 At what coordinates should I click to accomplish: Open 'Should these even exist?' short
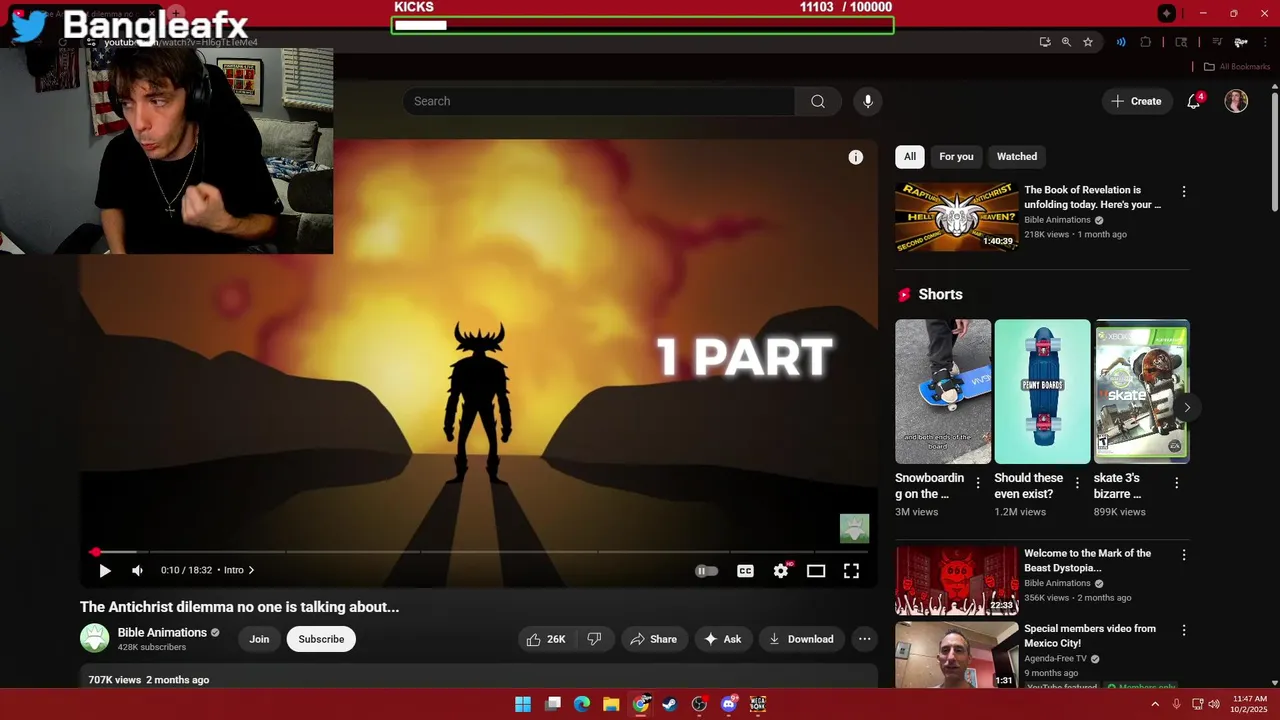click(x=1042, y=391)
